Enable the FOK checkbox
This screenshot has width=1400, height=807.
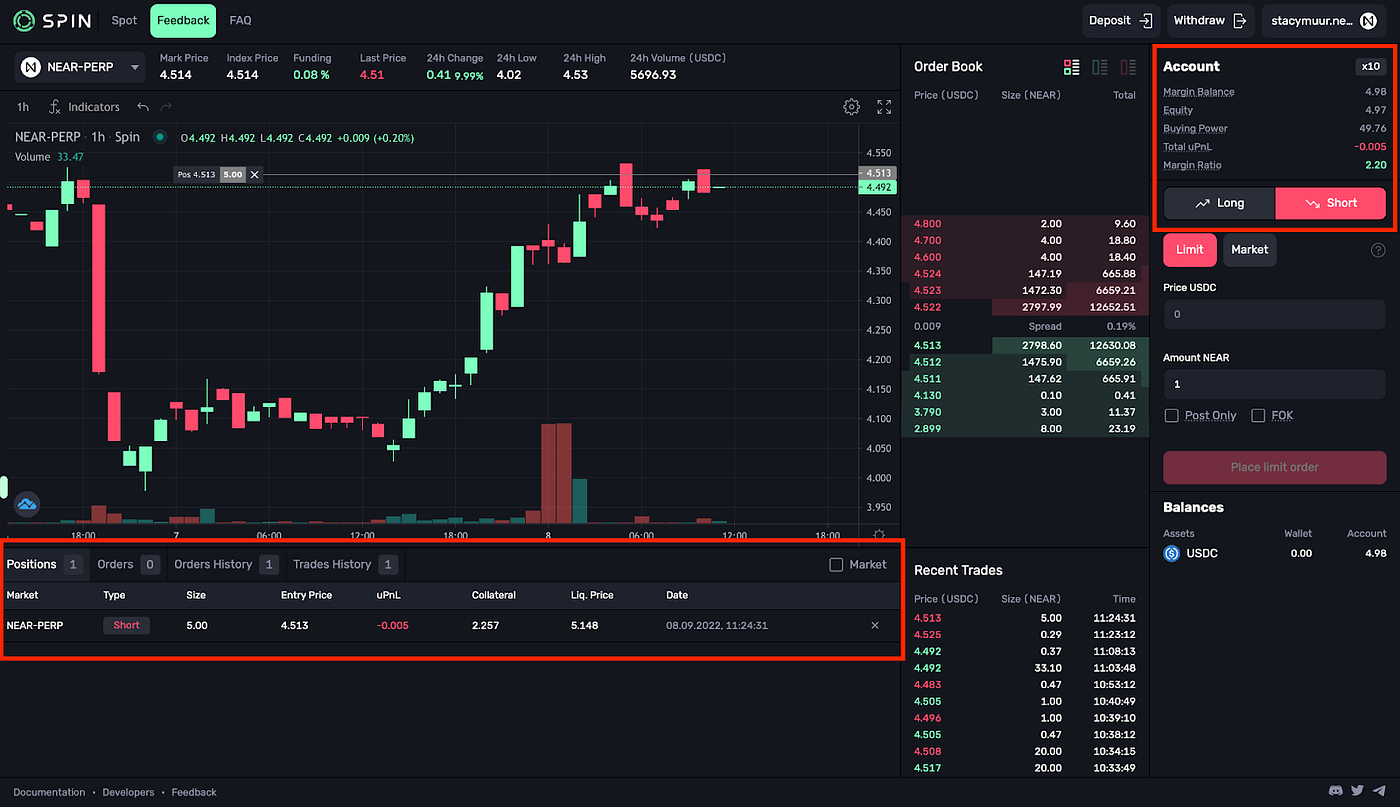point(1258,415)
